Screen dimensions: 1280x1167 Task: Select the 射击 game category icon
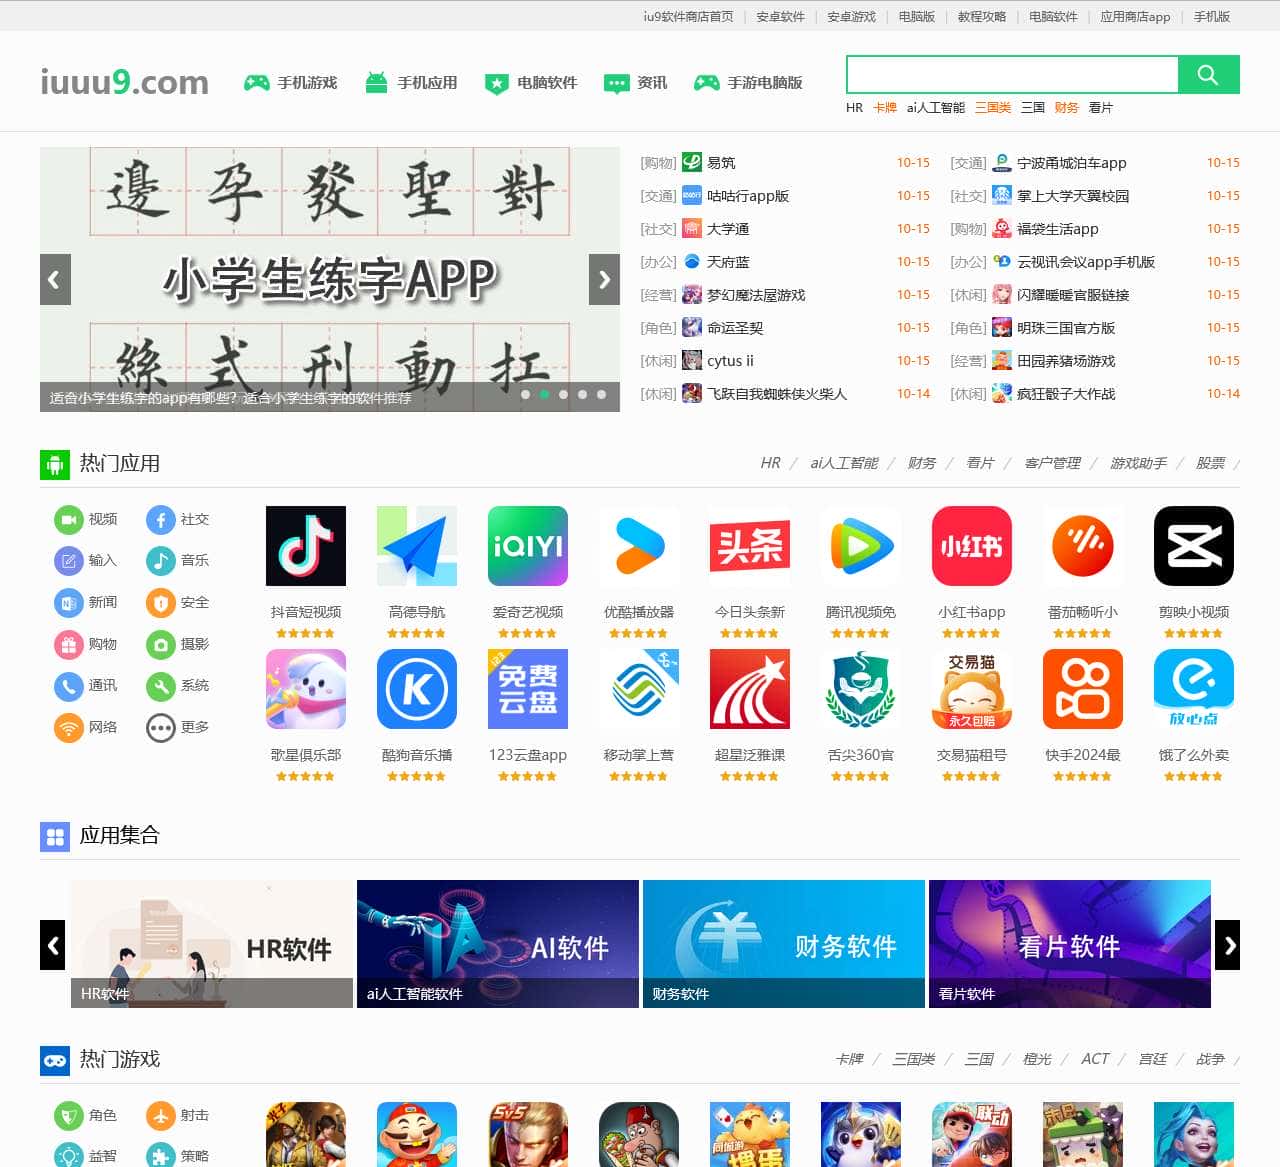point(160,1116)
